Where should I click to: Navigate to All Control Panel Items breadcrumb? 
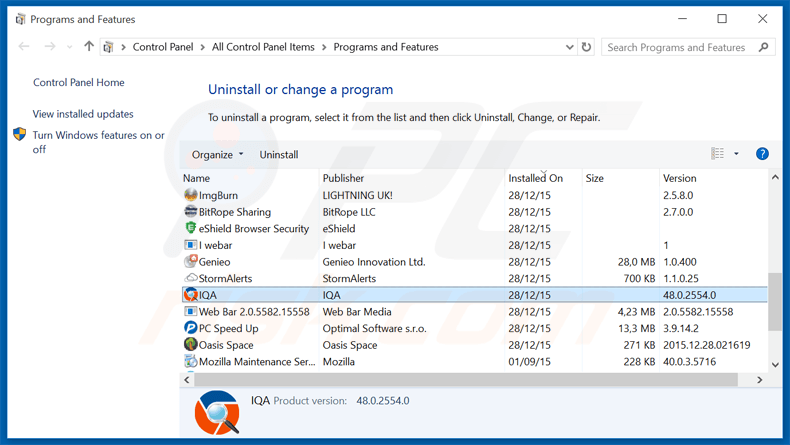(263, 47)
